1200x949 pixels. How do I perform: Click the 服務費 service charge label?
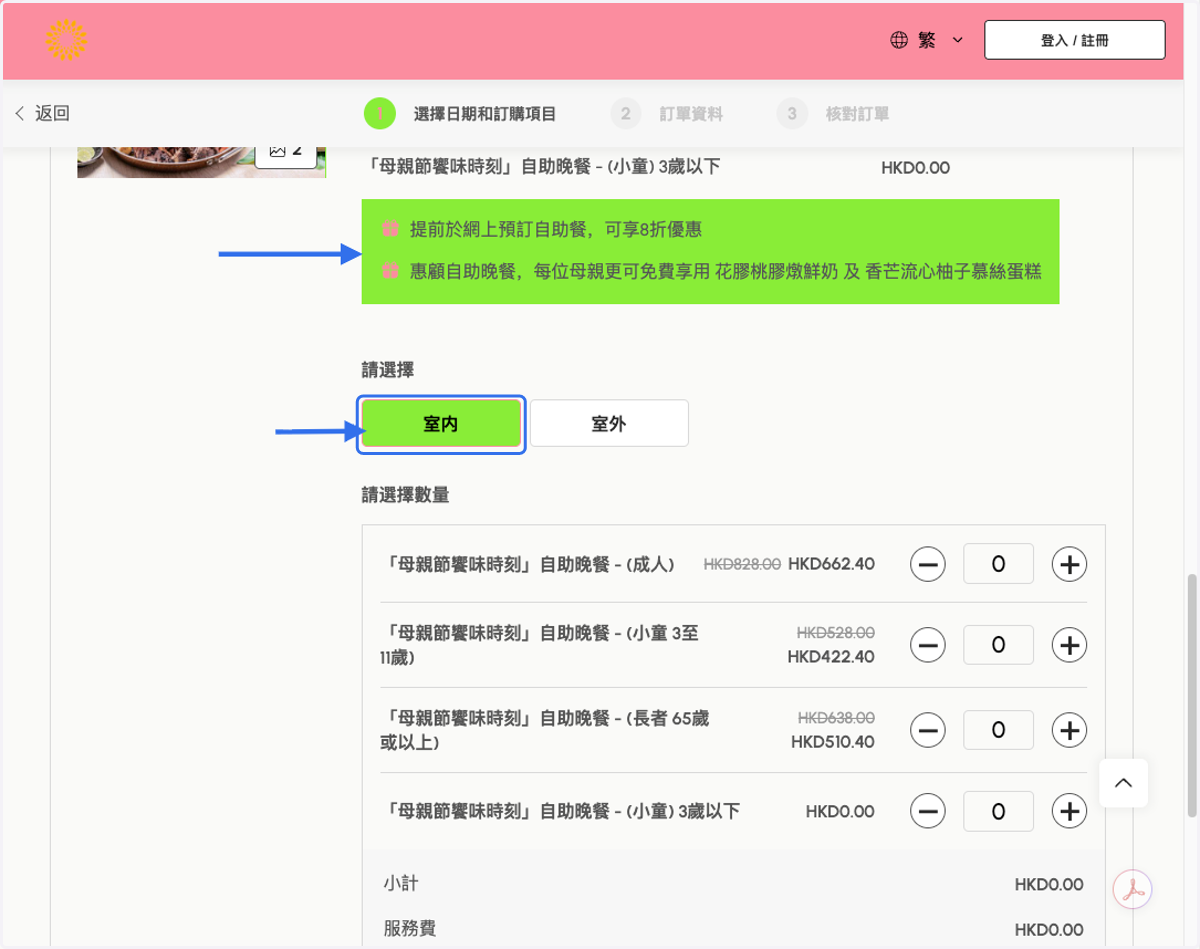click(x=410, y=929)
